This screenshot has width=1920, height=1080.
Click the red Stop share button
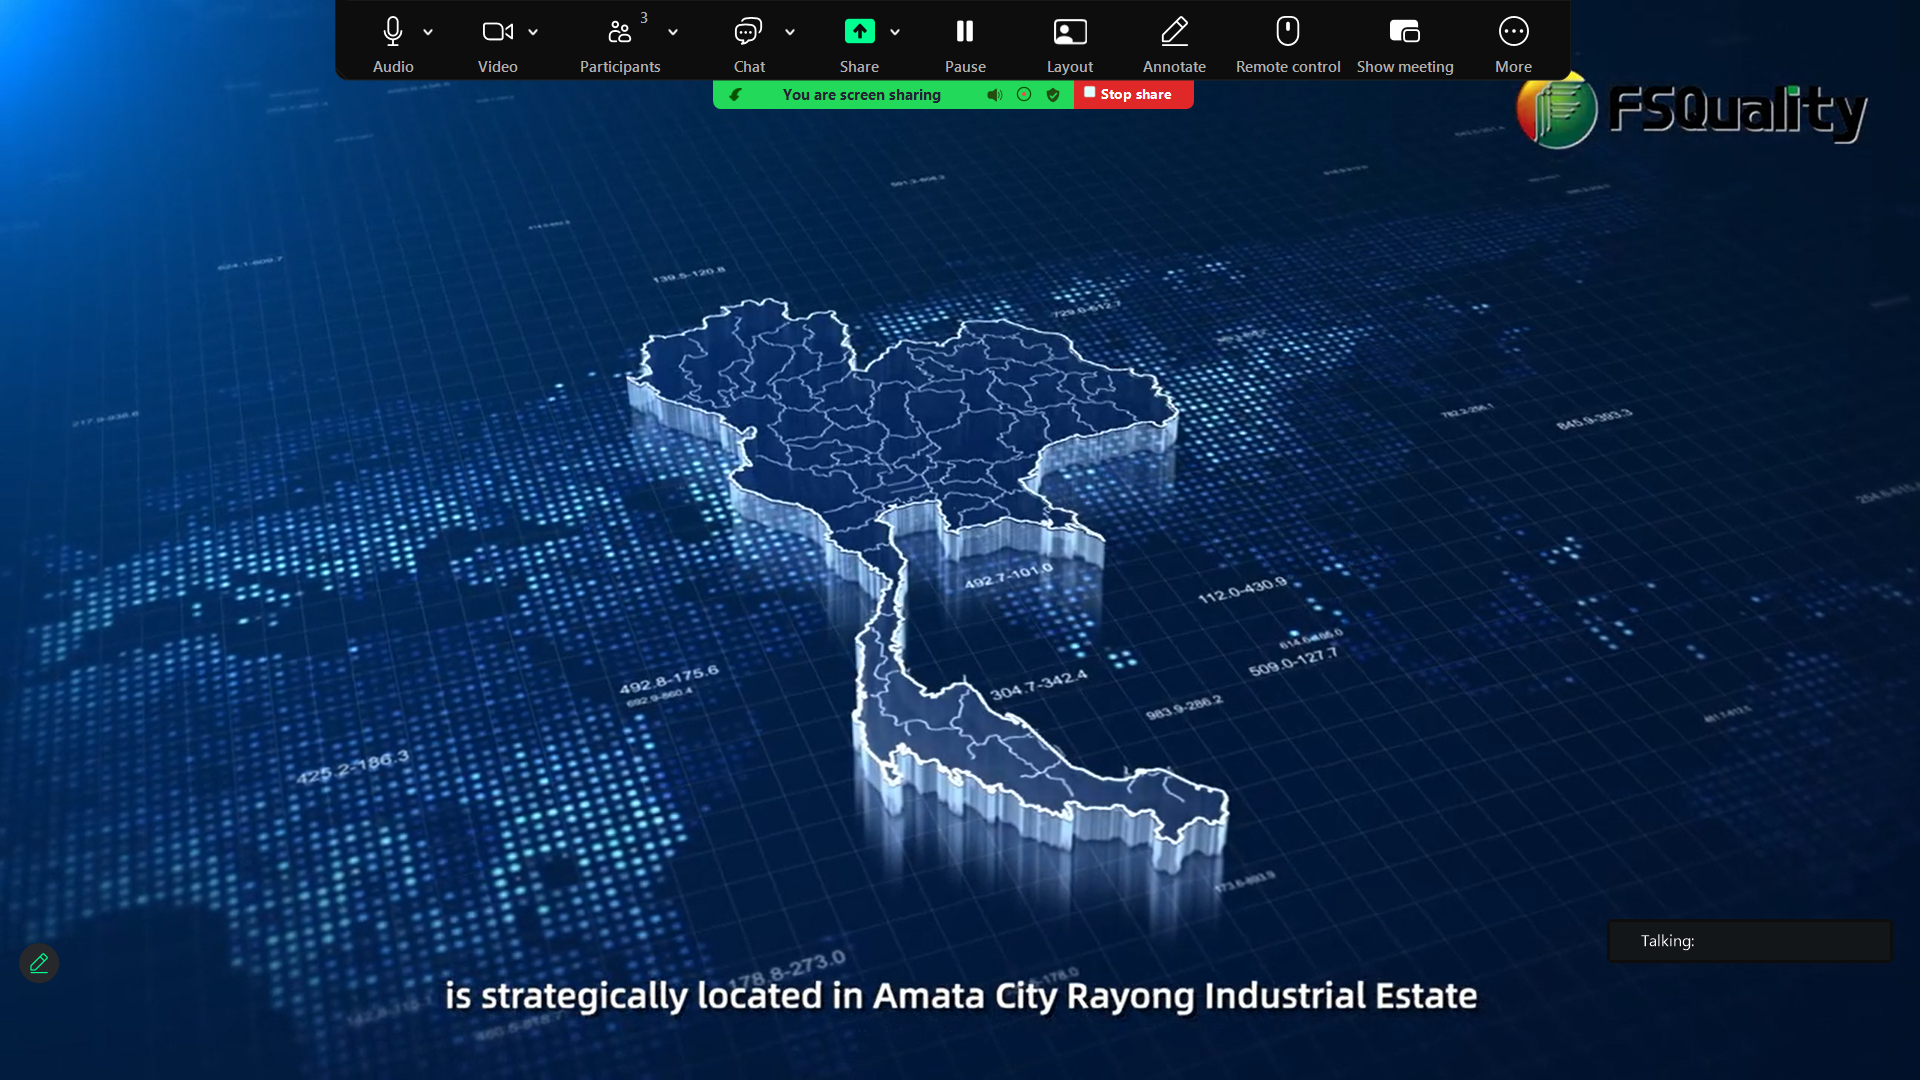[1134, 94]
